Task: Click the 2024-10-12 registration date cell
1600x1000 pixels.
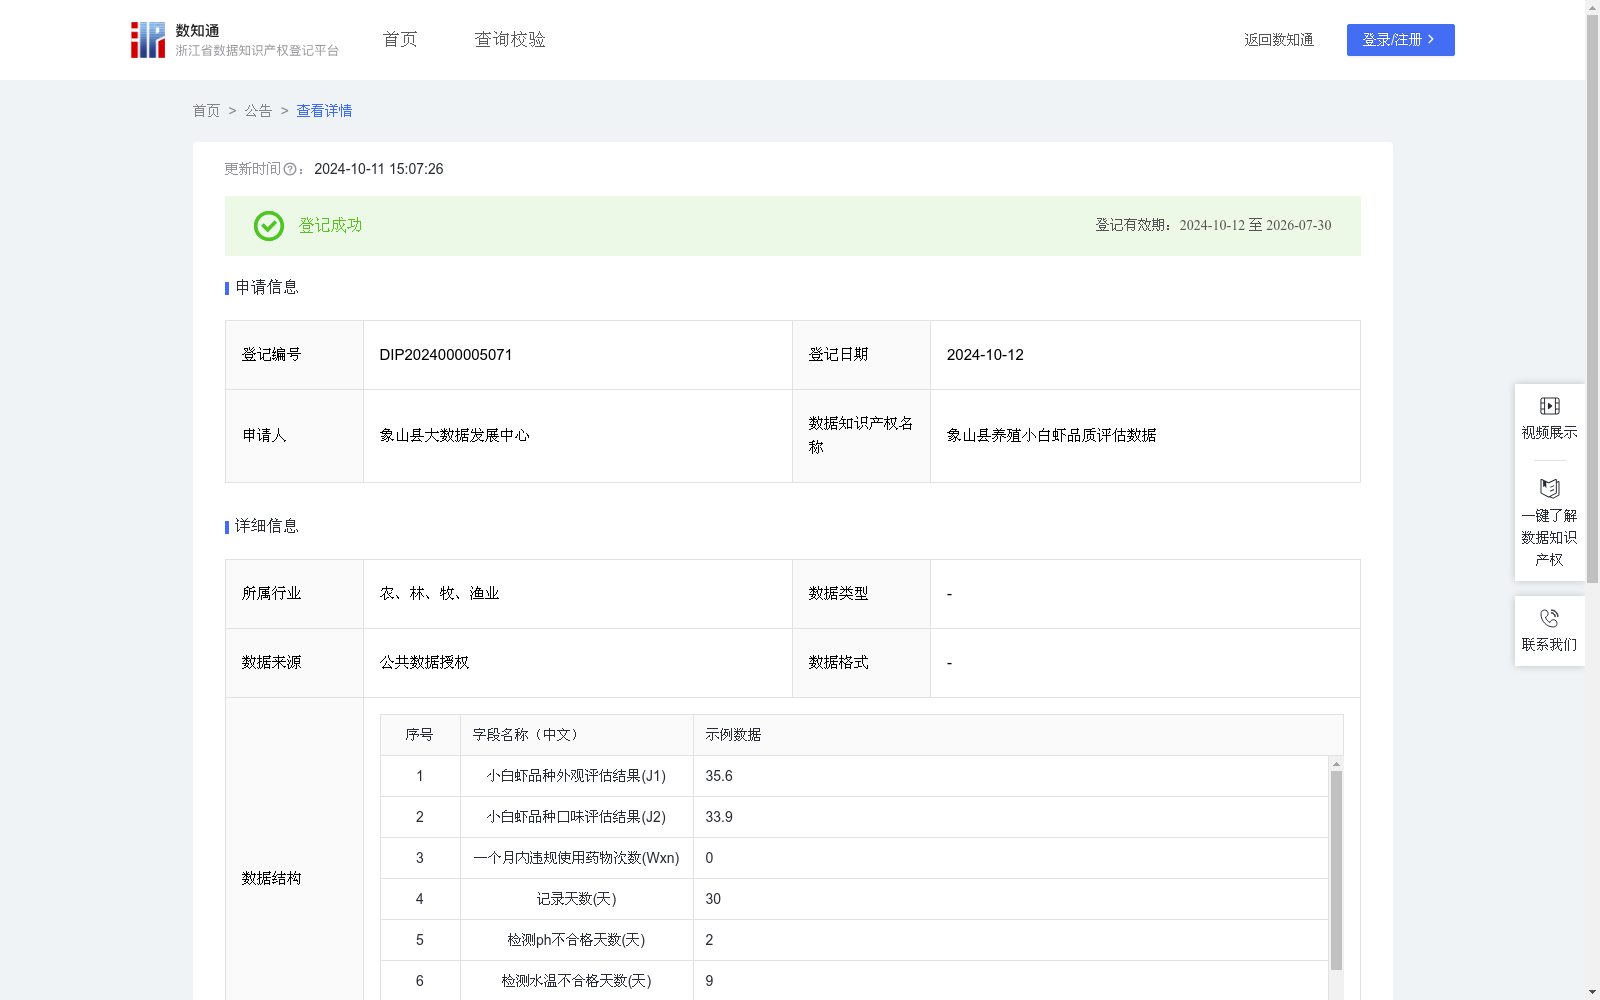Action: 984,354
